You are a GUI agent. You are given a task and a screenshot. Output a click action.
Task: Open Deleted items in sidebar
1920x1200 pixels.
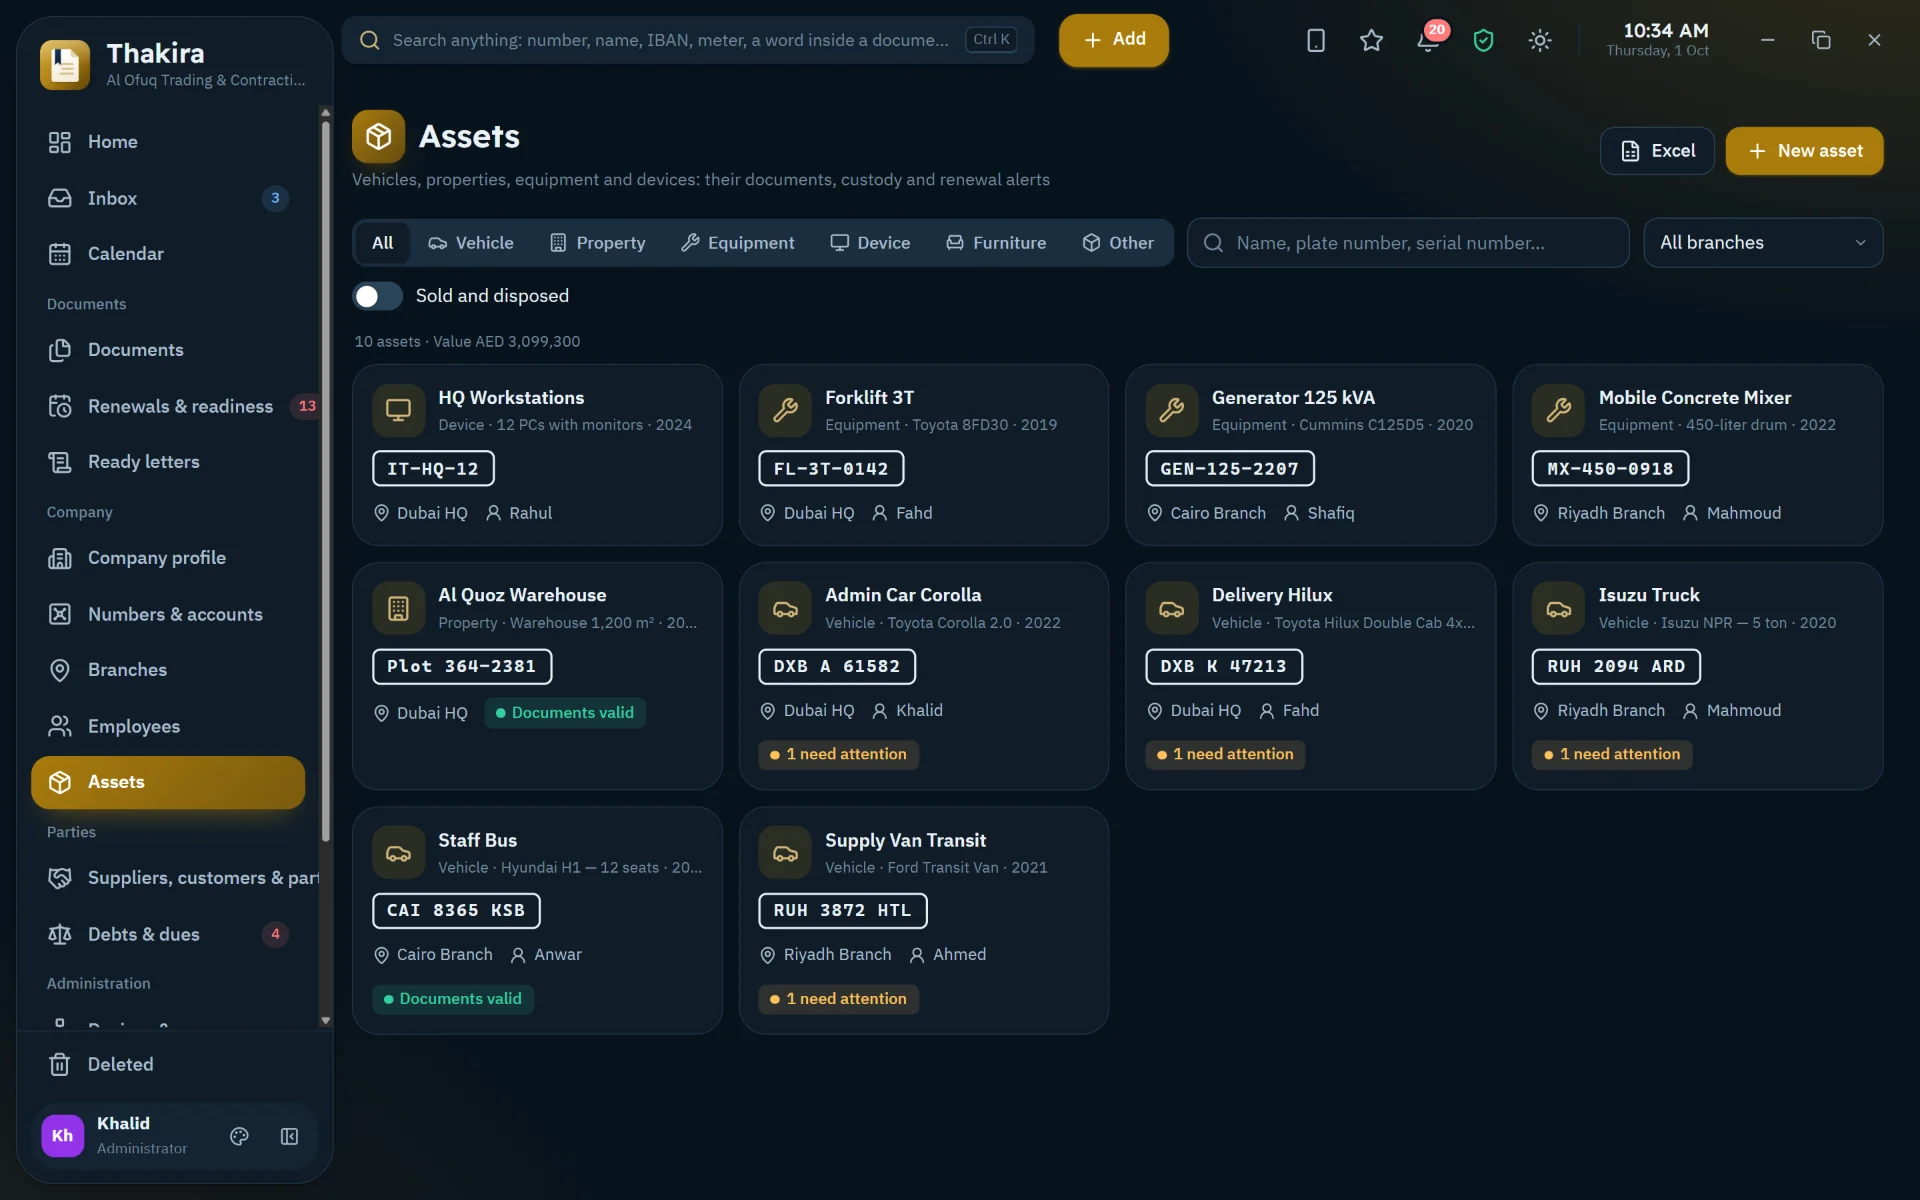tap(168, 1064)
